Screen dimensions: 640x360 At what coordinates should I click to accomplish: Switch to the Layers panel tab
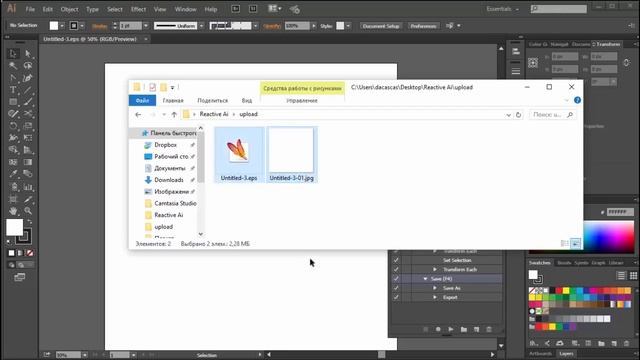coord(566,354)
